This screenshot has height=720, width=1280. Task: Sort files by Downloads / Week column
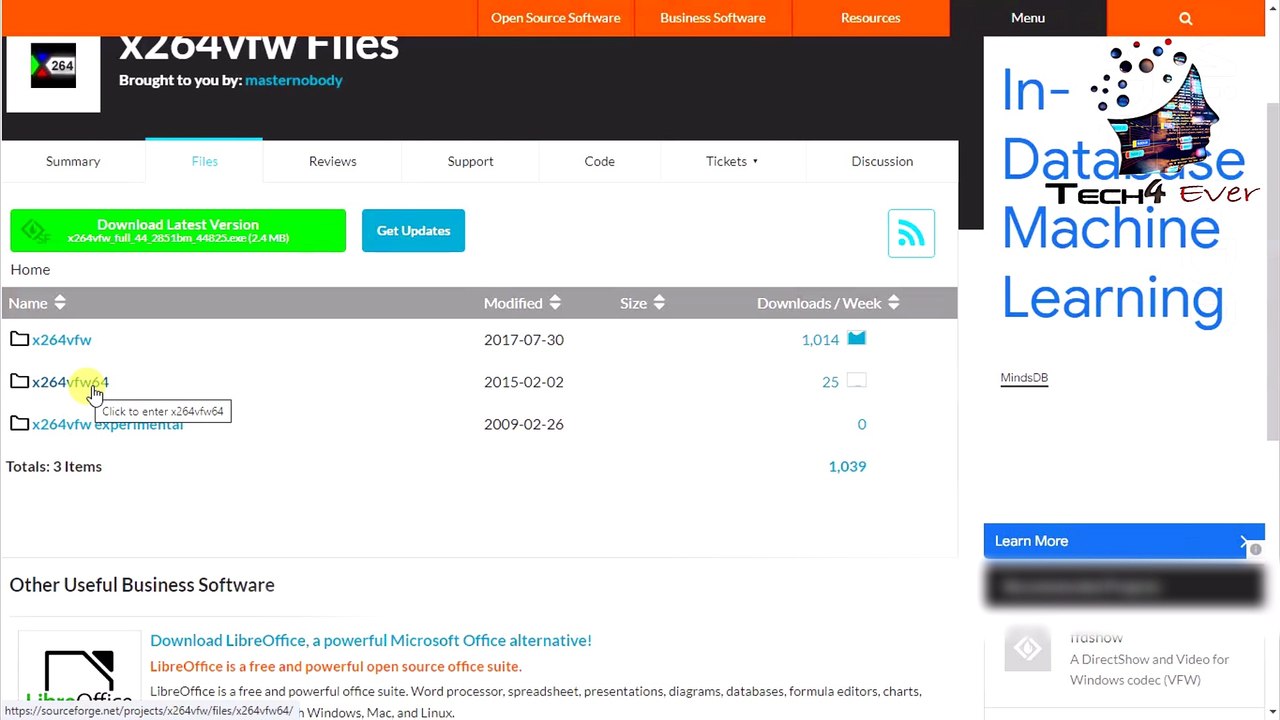[828, 303]
